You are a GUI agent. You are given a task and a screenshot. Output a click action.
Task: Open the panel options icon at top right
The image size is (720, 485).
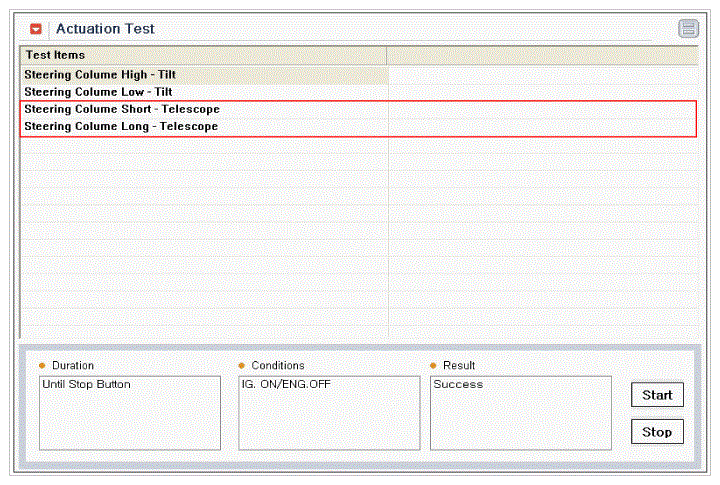[688, 29]
